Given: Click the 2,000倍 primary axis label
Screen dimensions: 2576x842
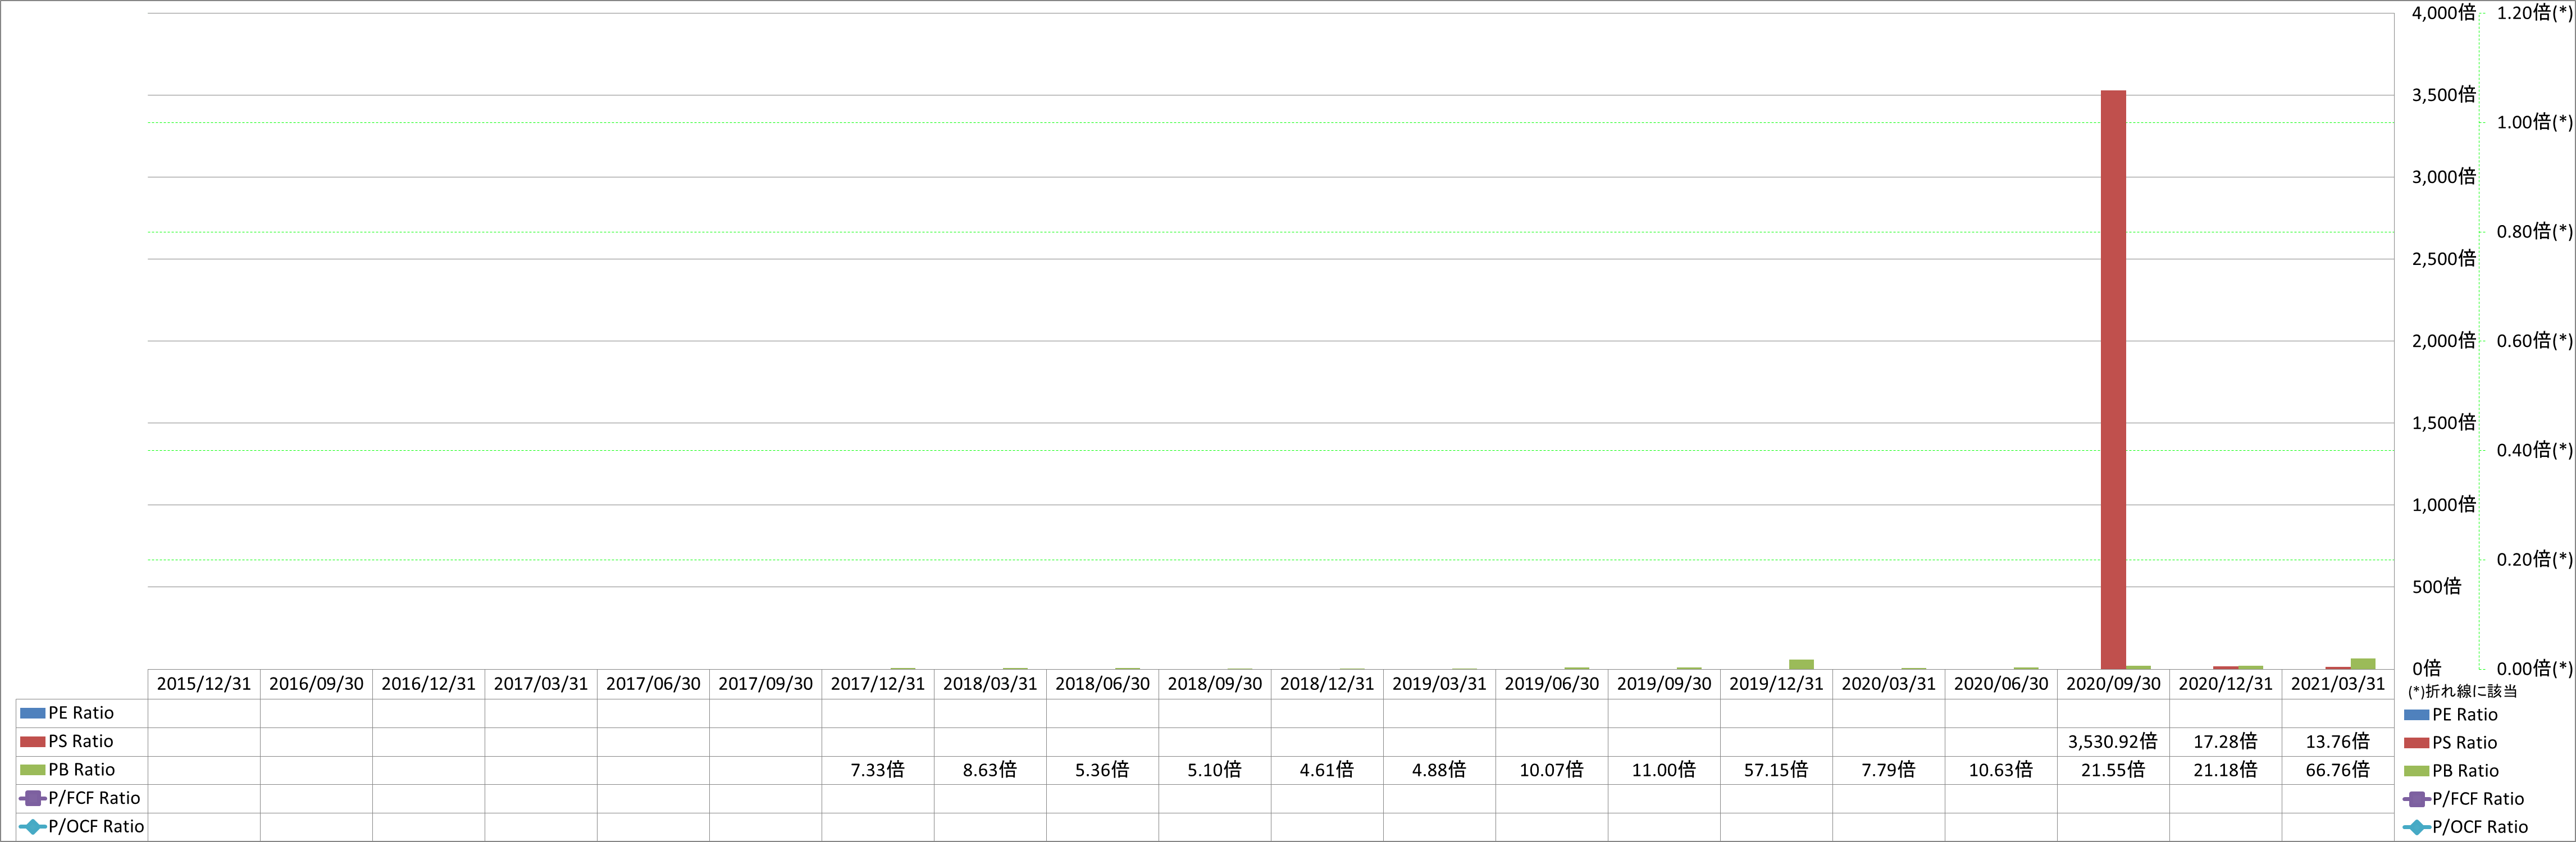Looking at the screenshot, I should pyautogui.click(x=2443, y=341).
